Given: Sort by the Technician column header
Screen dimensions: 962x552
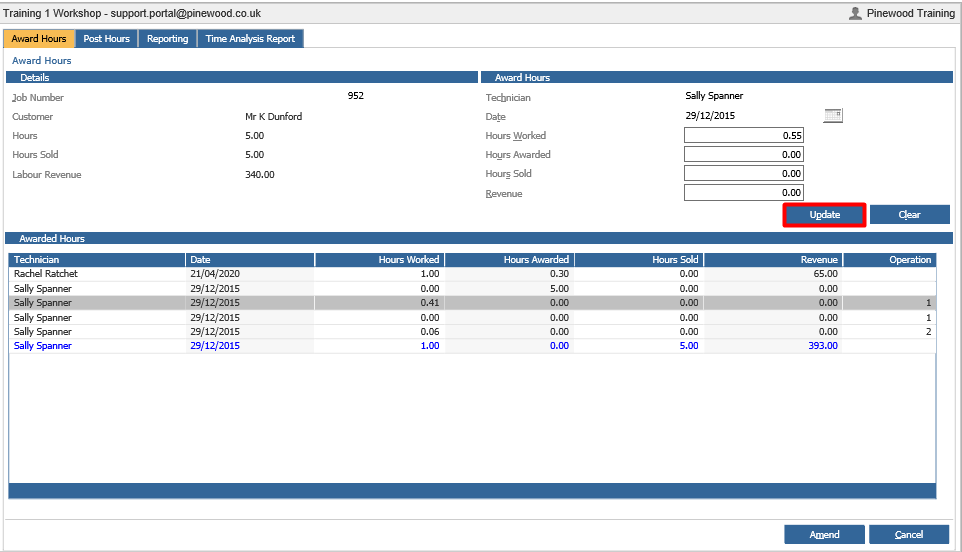Looking at the screenshot, I should pos(97,260).
